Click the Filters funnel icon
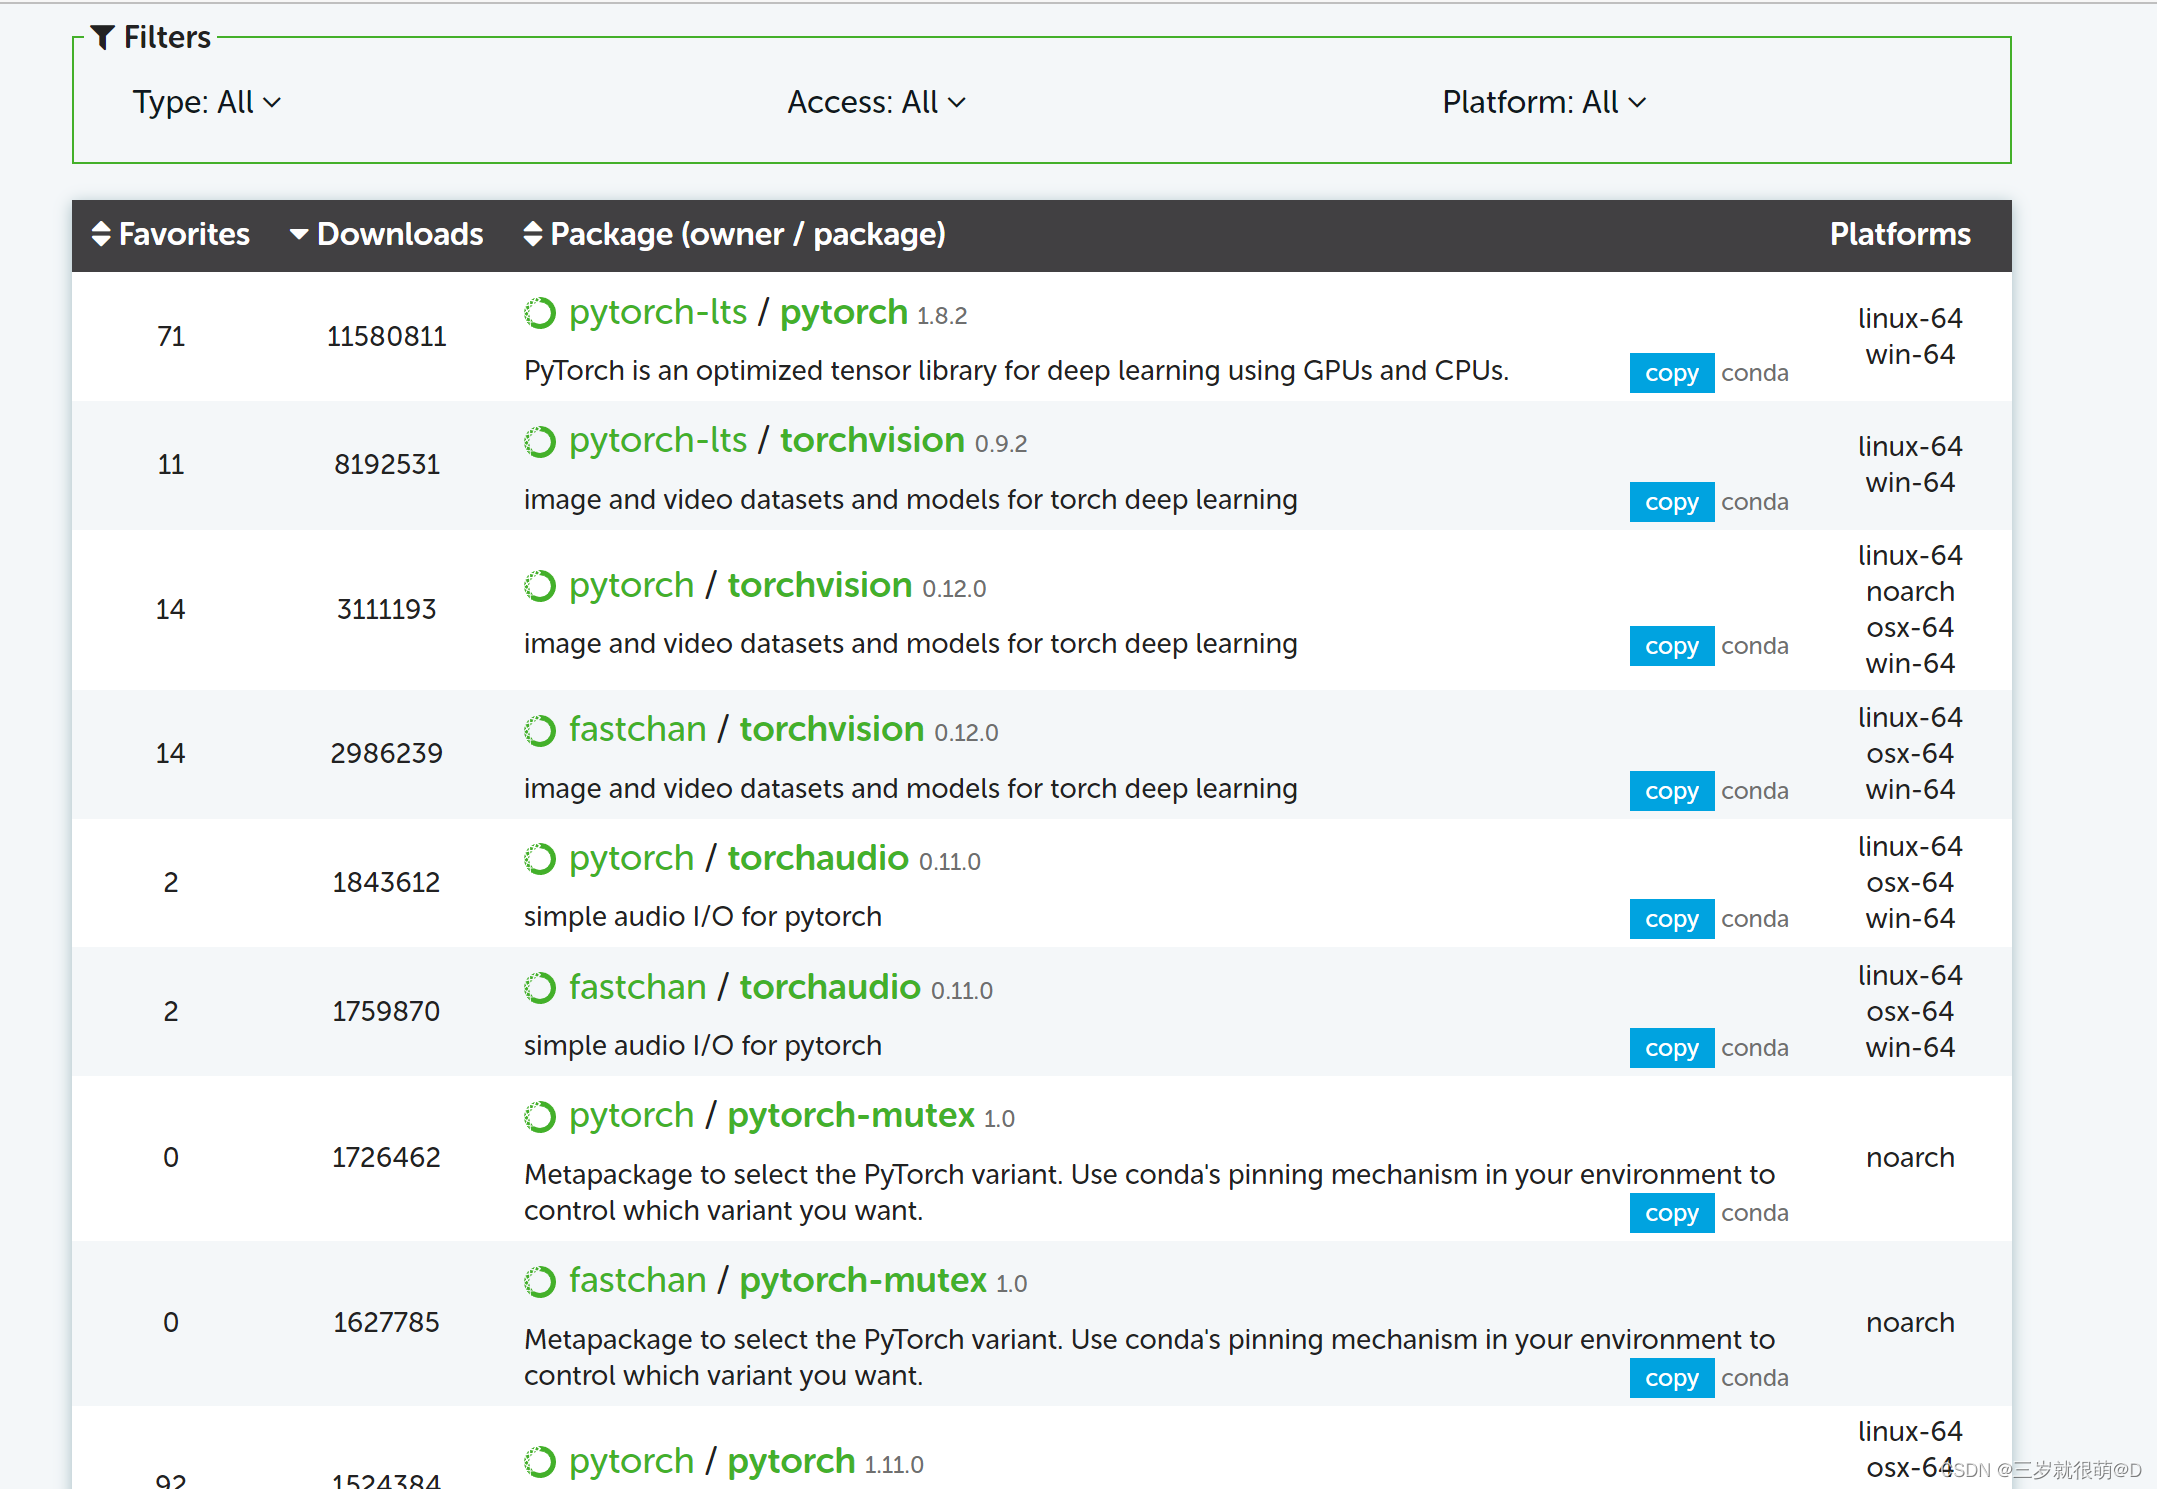Viewport: 2157px width, 1489px height. pyautogui.click(x=102, y=37)
